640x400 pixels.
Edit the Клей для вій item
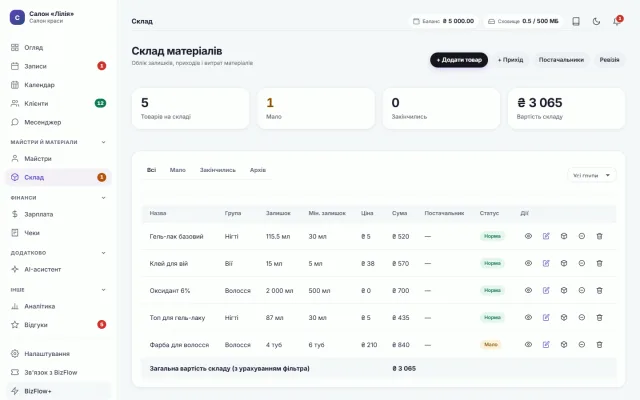546,263
